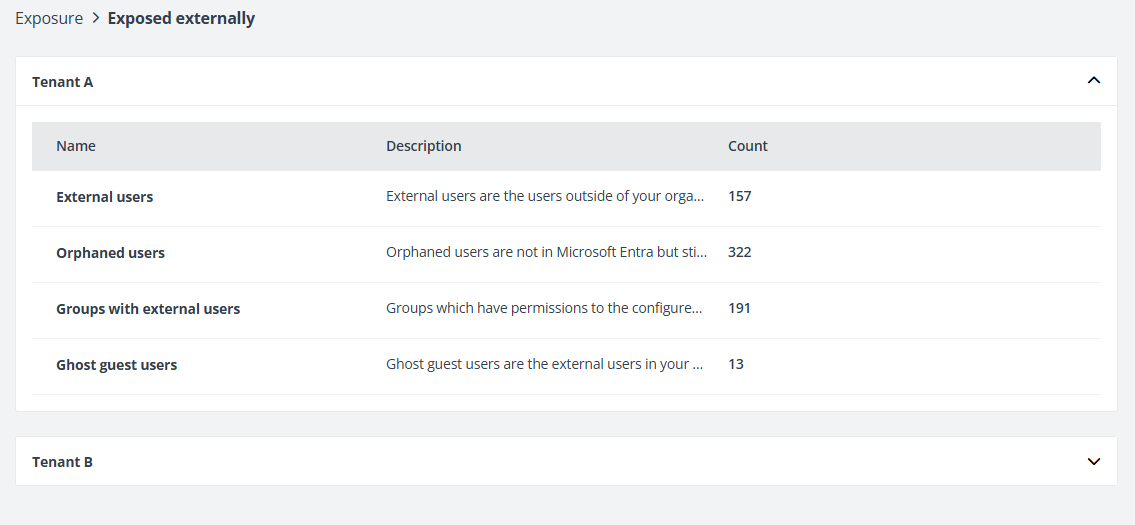
Task: Click the breadcrumb separator arrow
Action: point(96,19)
